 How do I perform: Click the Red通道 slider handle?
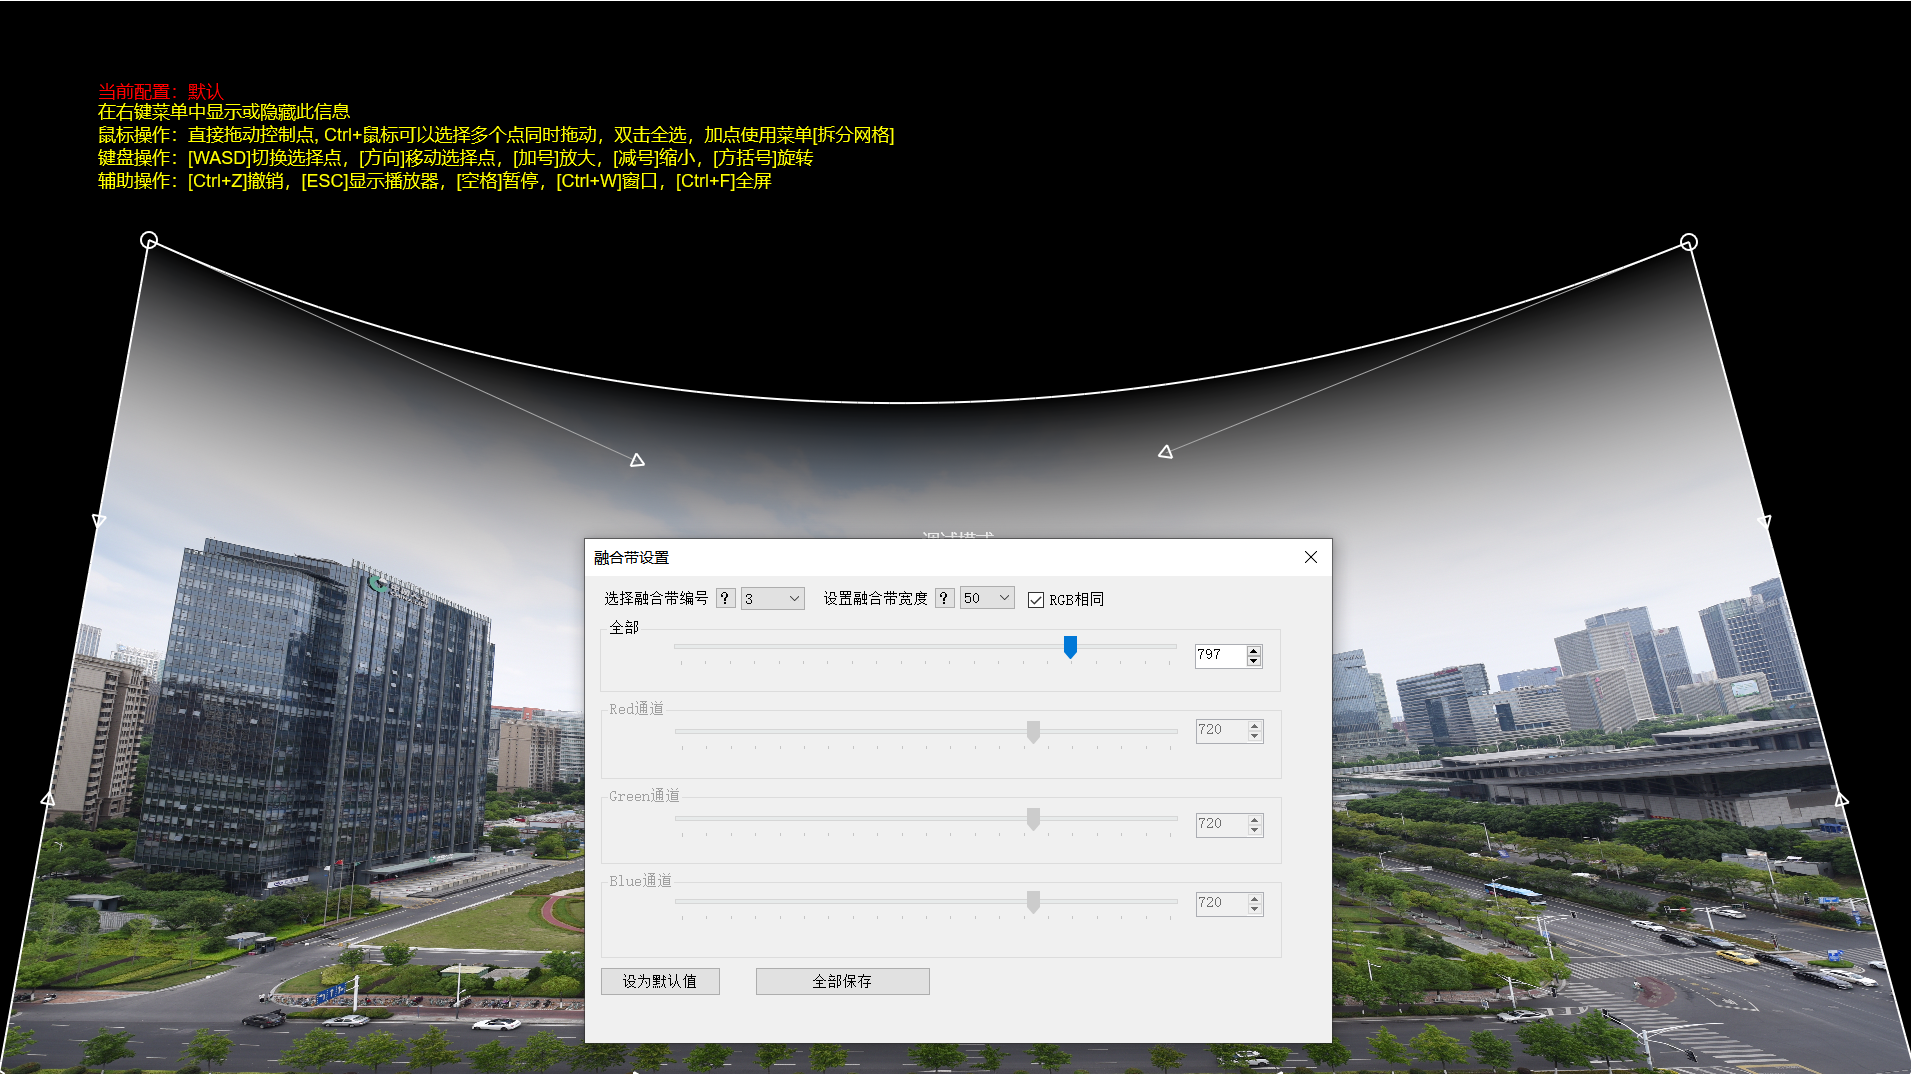1034,733
